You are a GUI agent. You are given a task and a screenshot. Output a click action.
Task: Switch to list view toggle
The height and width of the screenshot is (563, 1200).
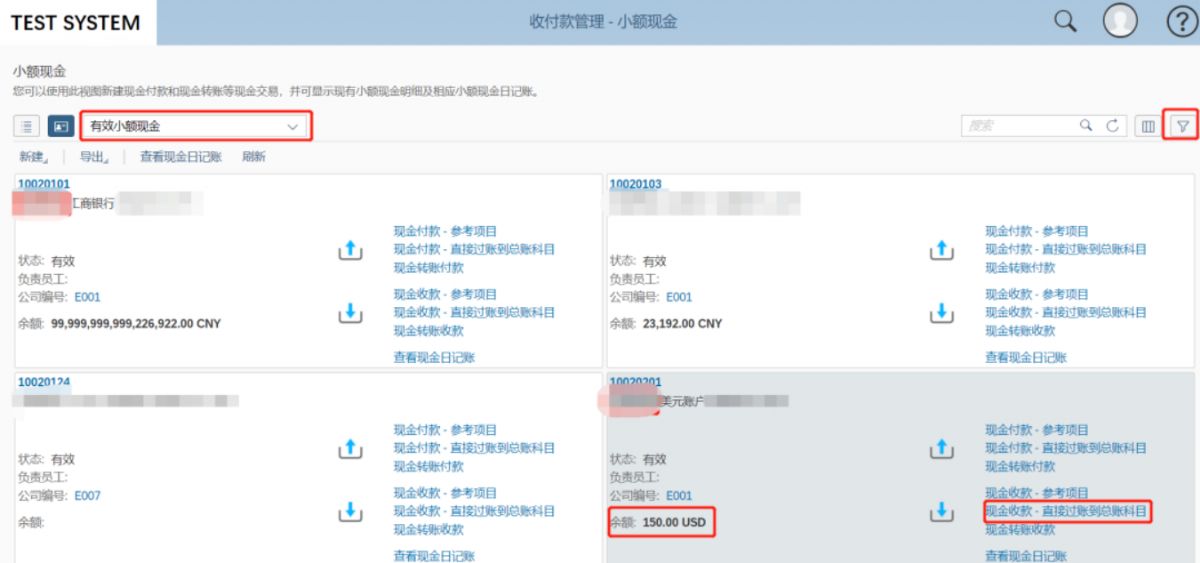(x=27, y=126)
